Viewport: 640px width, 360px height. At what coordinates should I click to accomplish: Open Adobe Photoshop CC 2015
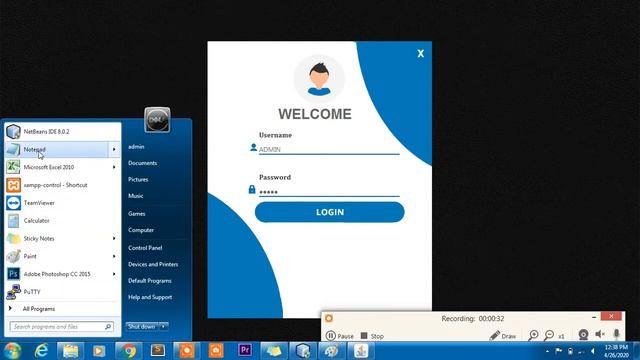click(x=57, y=274)
